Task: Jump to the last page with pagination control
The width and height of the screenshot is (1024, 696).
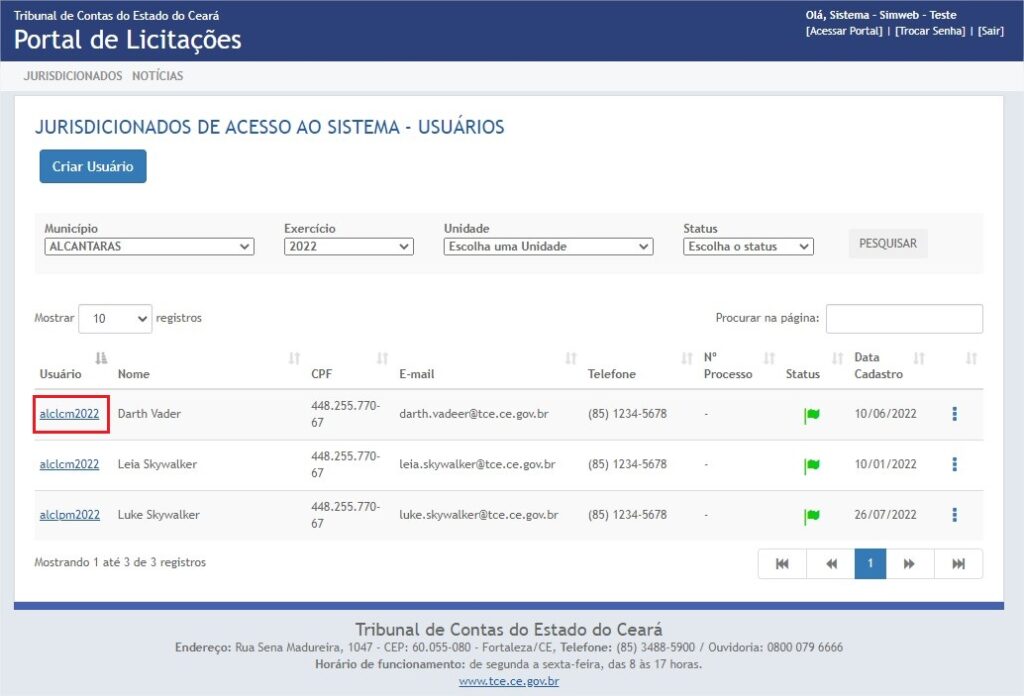Action: point(958,563)
